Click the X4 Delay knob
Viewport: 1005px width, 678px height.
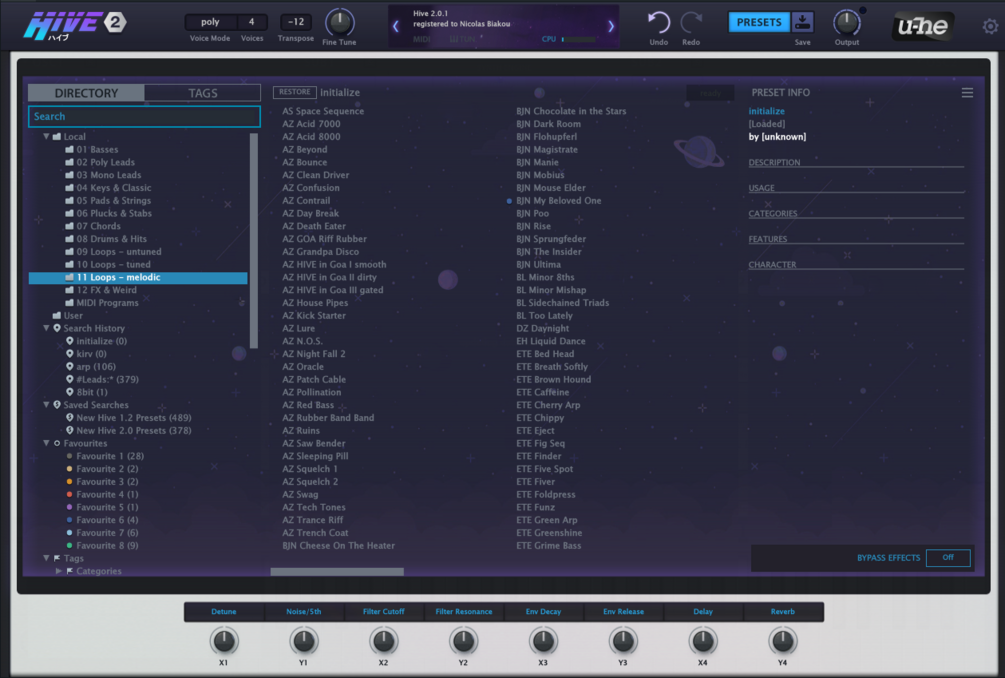(702, 640)
